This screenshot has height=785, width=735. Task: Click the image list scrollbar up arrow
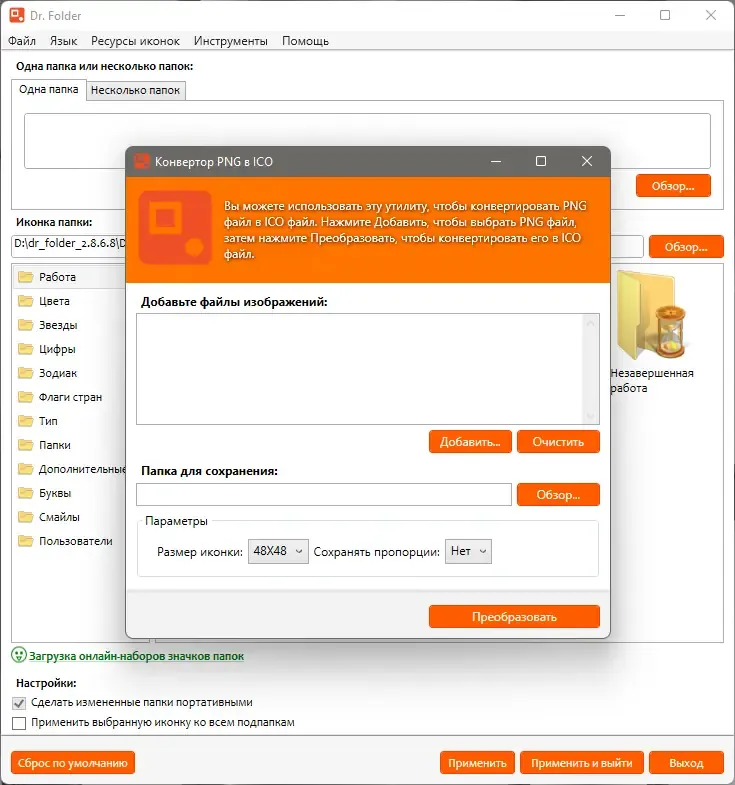pos(591,323)
